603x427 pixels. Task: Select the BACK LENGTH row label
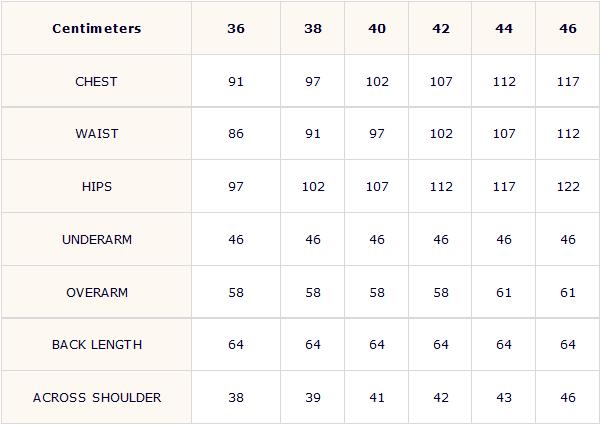coord(97,345)
